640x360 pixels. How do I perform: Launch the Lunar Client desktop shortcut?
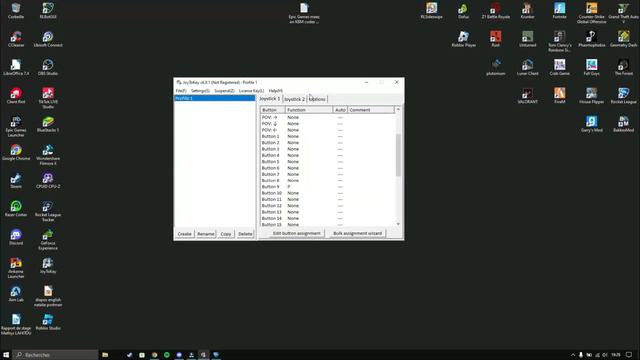coord(527,67)
